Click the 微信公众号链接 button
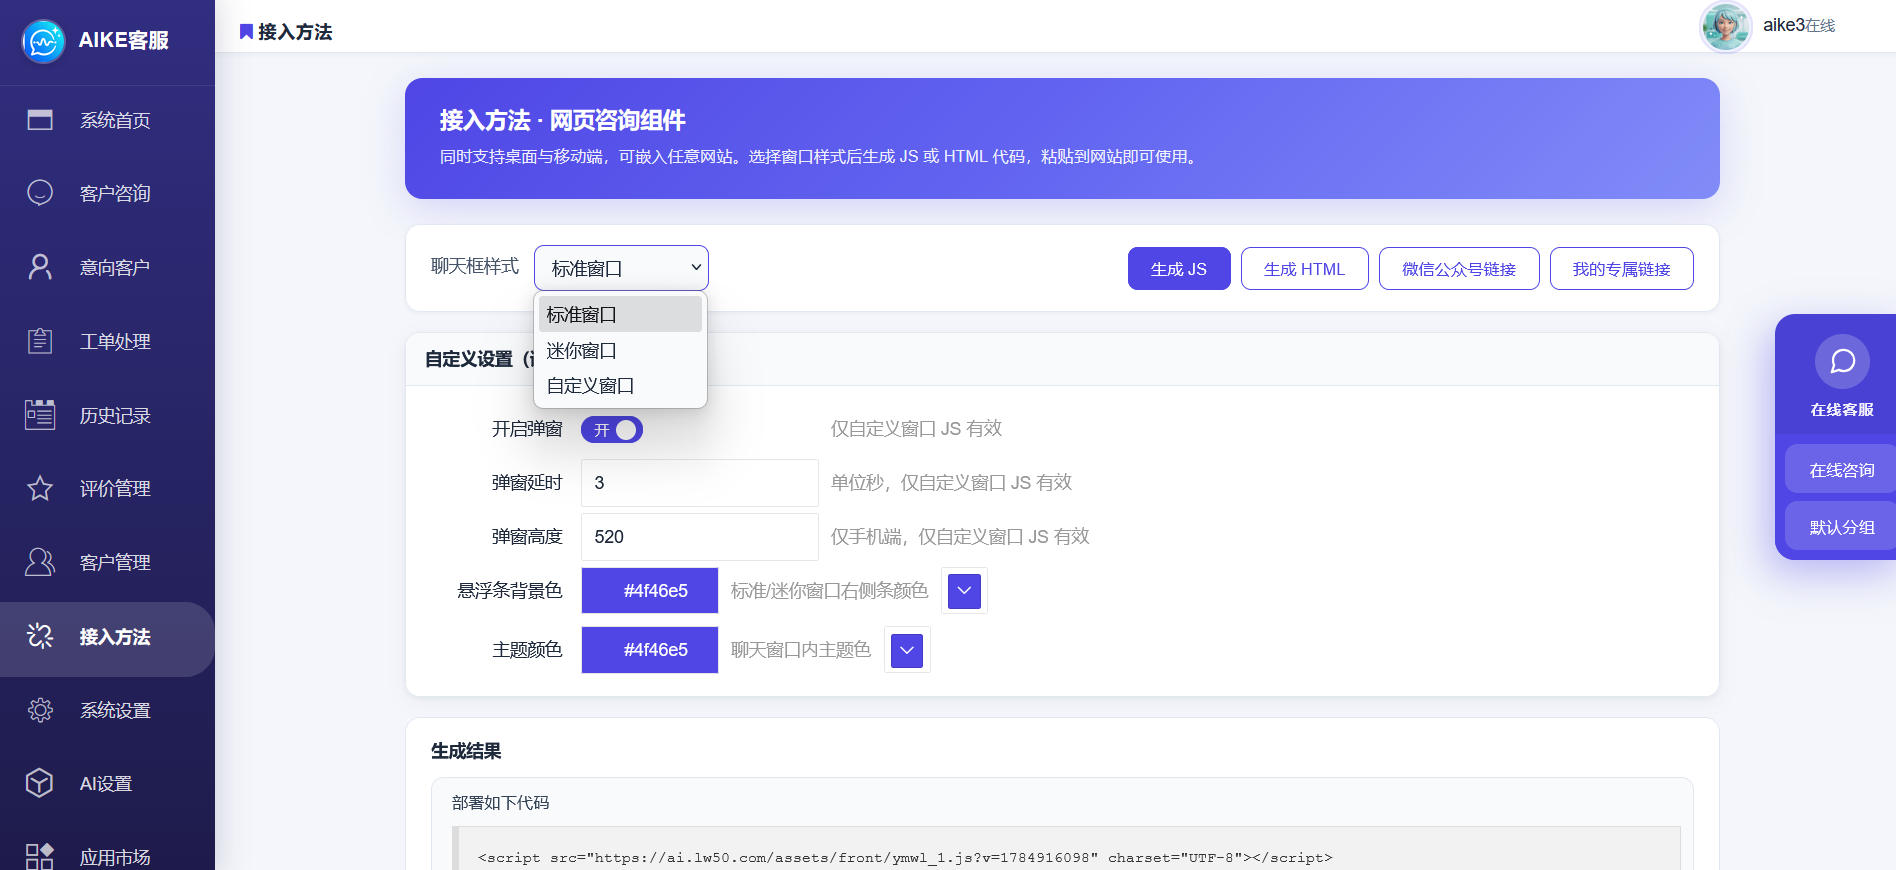Viewport: 1896px width, 870px height. click(1459, 269)
